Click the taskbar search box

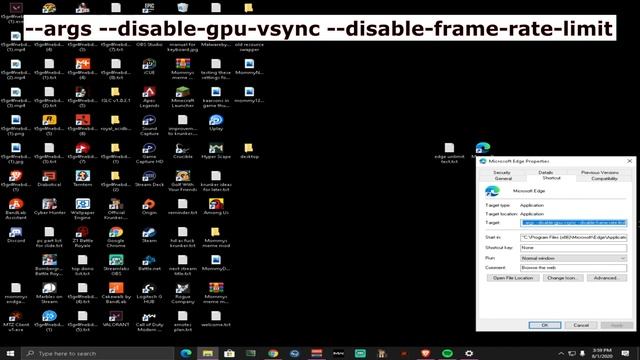(98, 353)
